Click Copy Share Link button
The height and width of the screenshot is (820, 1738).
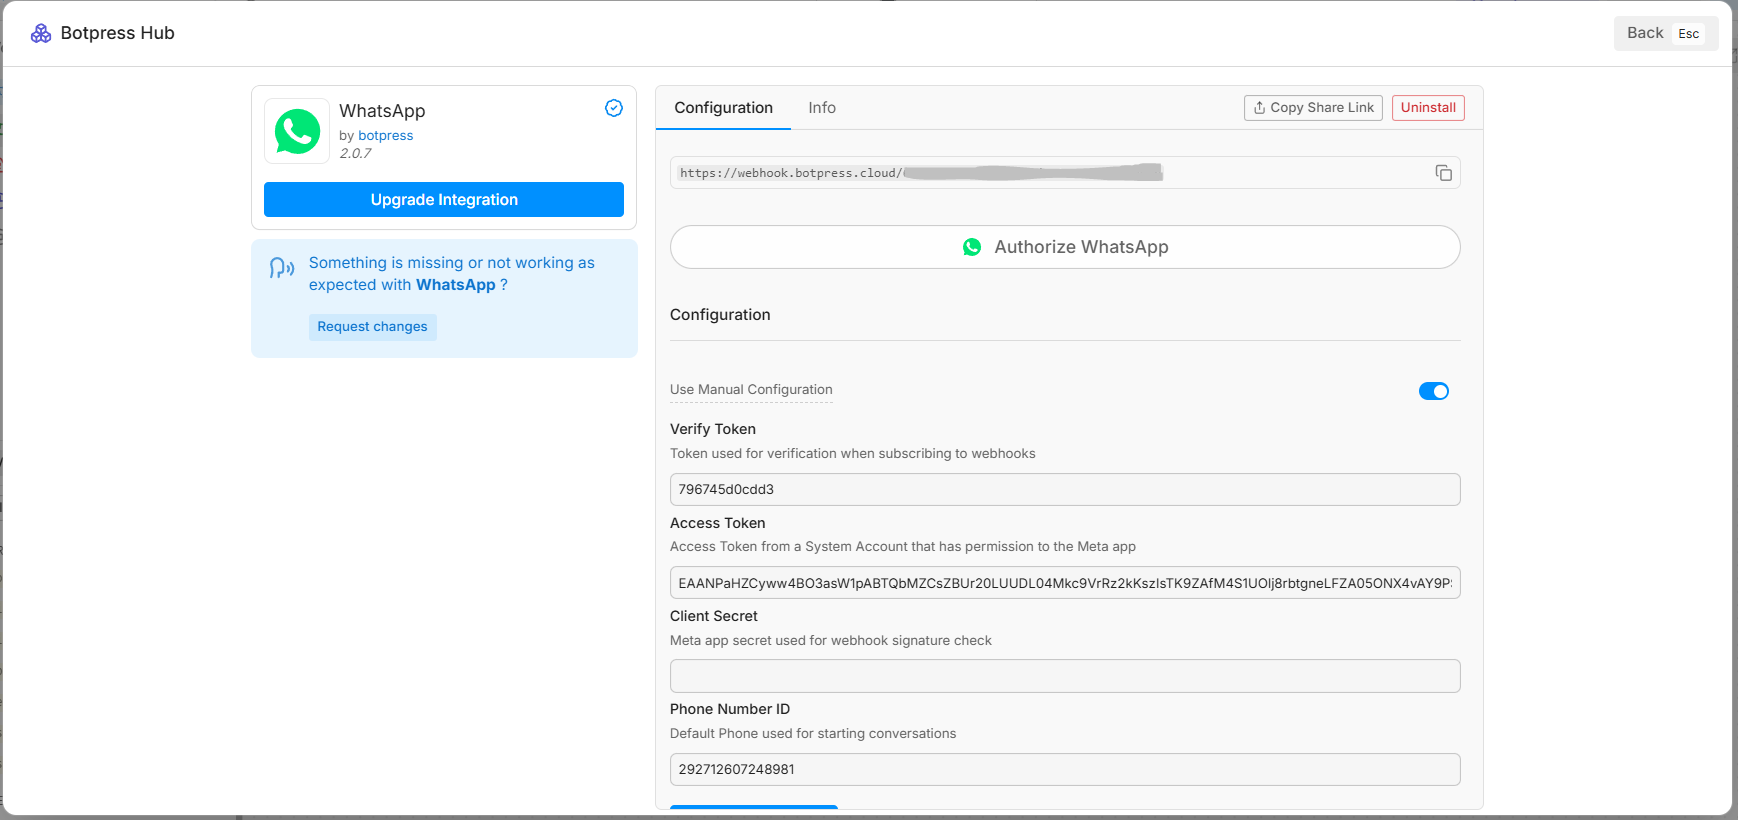coord(1313,108)
